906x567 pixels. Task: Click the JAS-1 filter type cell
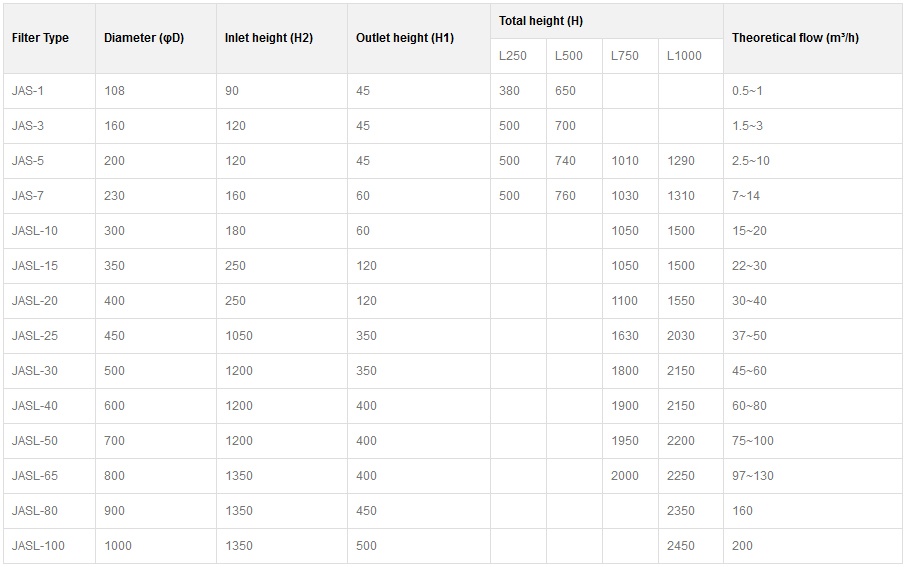(x=28, y=91)
